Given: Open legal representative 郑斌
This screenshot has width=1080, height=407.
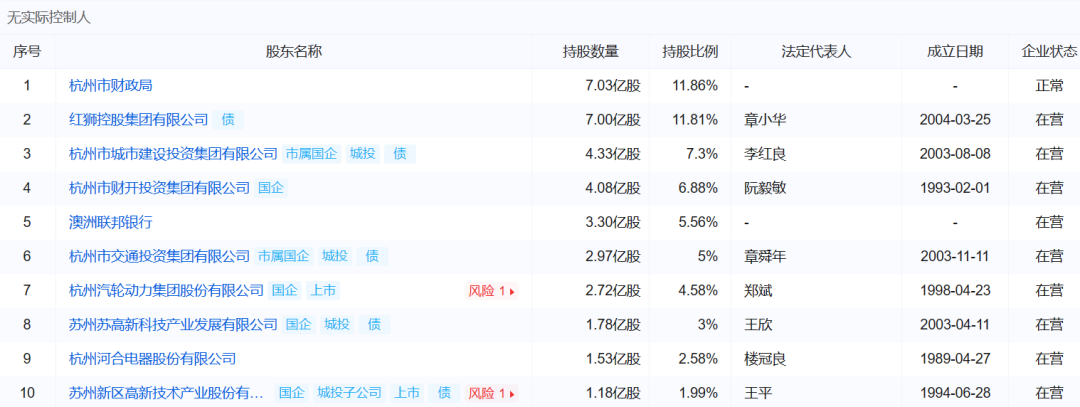Looking at the screenshot, I should pos(758,291).
